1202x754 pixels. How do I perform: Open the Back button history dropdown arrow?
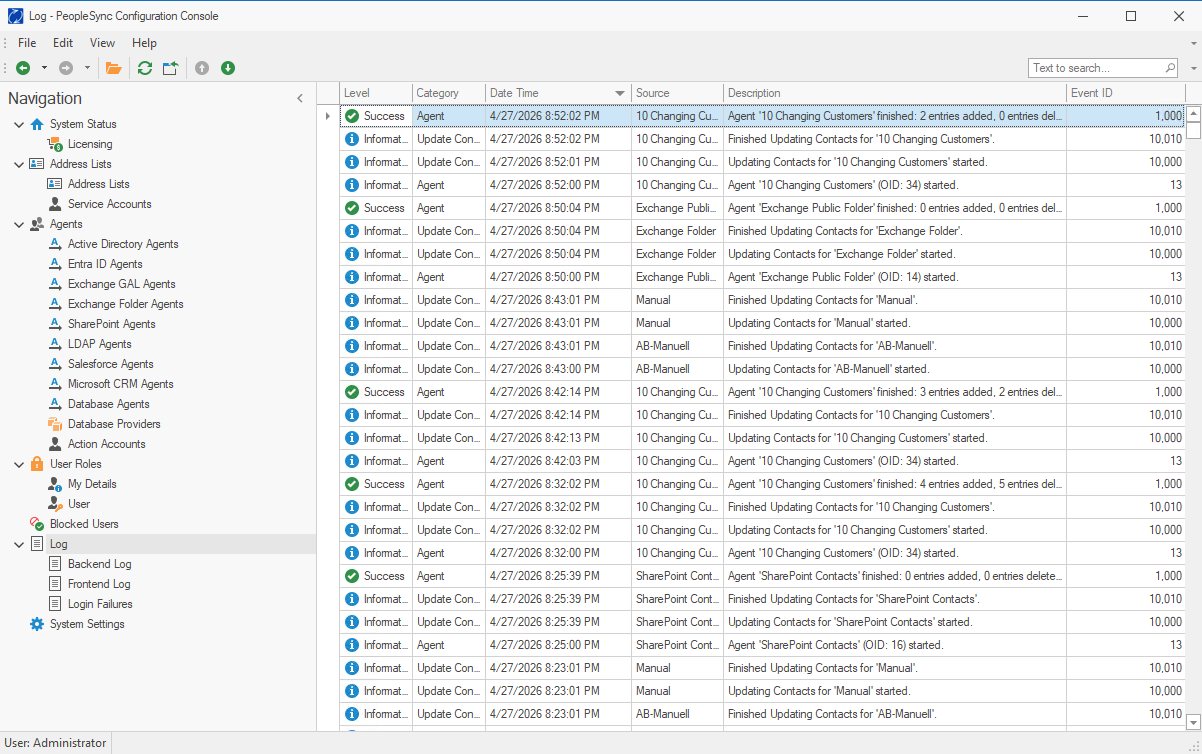[44, 68]
